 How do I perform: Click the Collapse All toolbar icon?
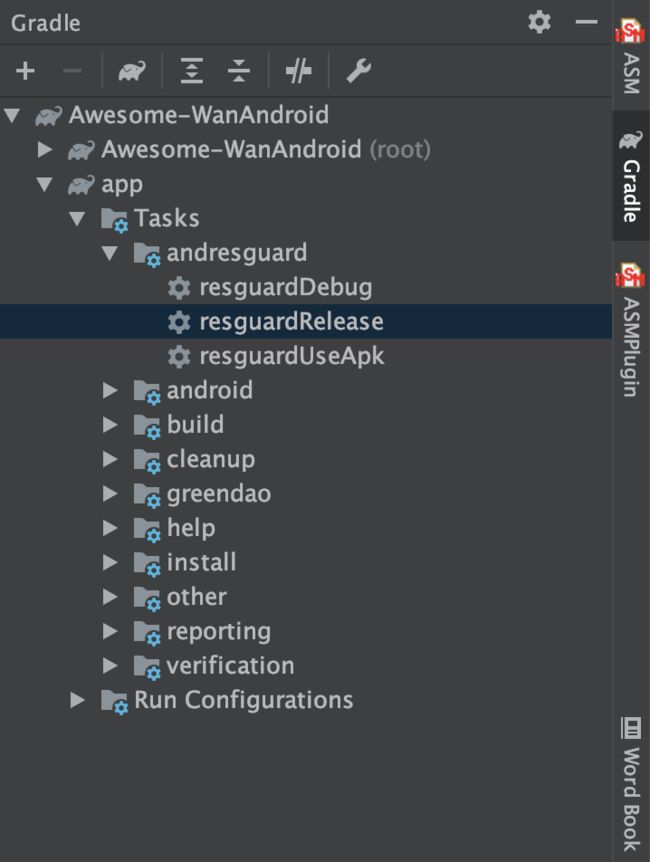coord(239,71)
